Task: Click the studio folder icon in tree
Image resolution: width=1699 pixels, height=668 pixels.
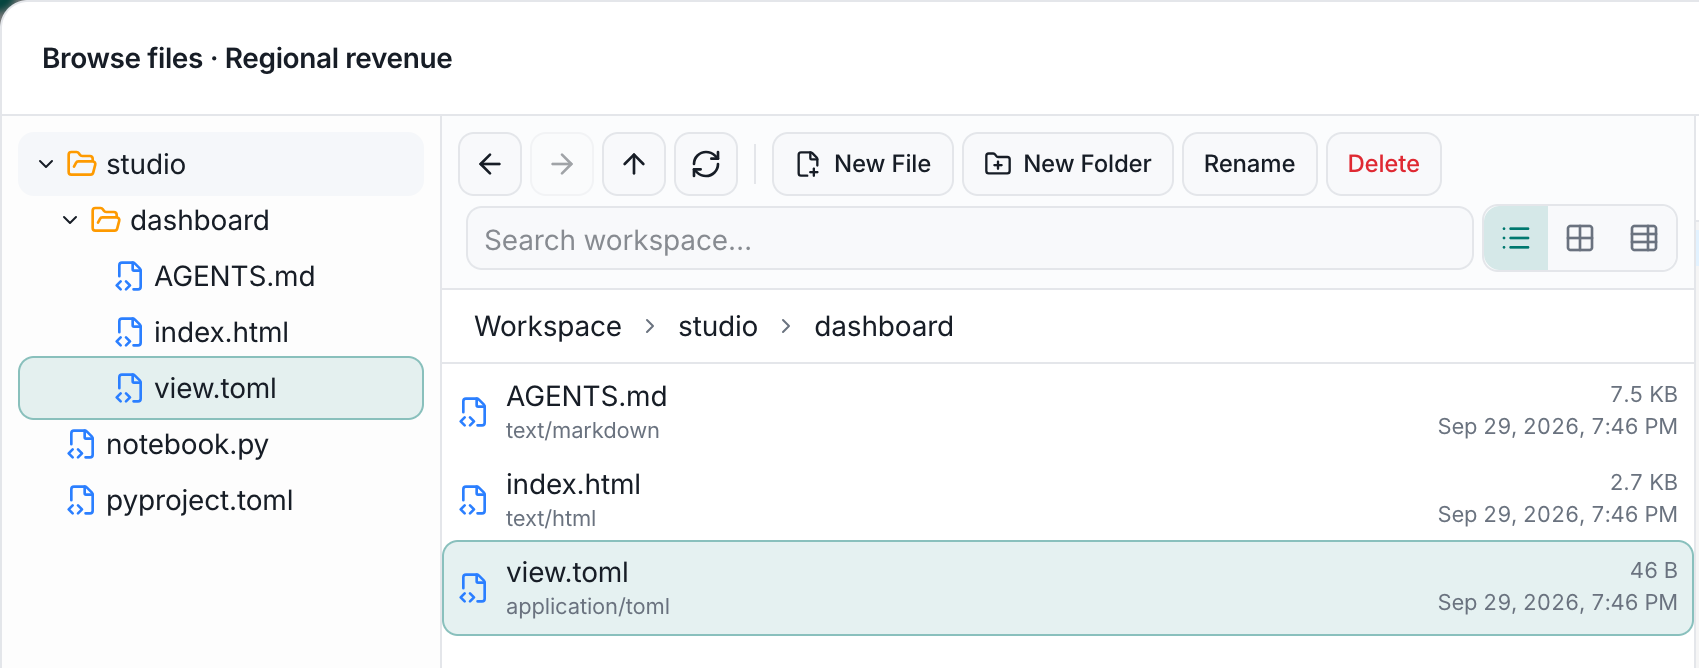Action: pos(82,164)
